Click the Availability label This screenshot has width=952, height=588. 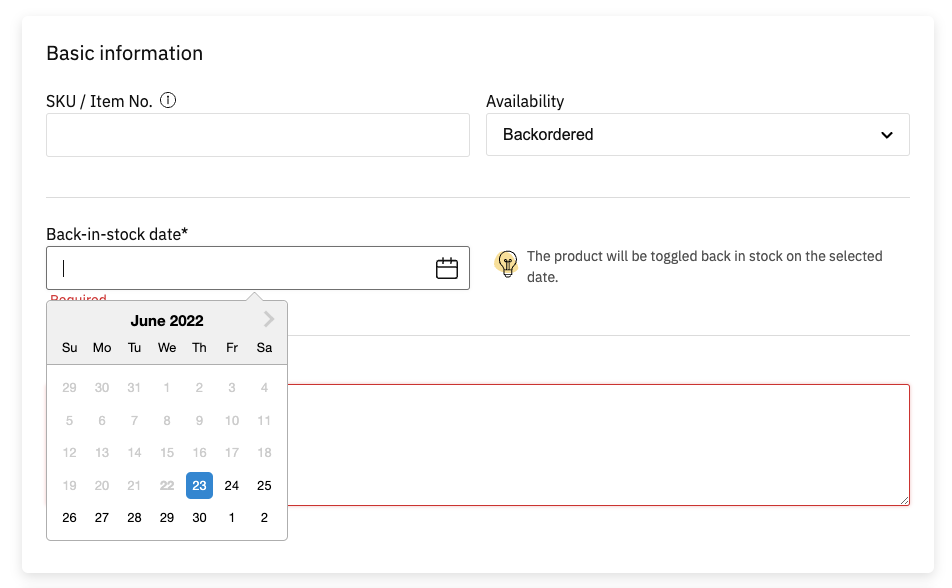[525, 101]
